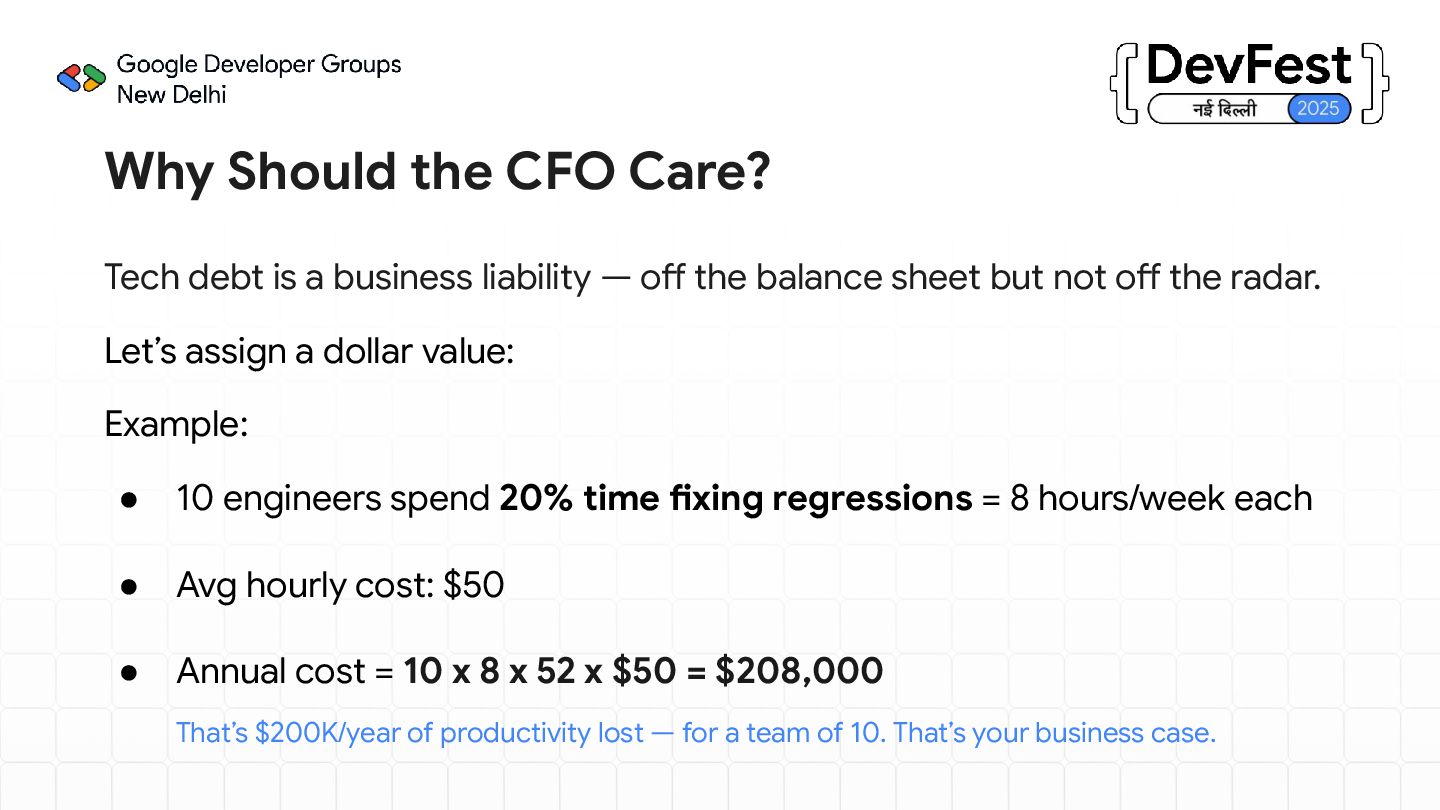
Task: Click the DevFest wordmark logo
Action: pos(1249,67)
